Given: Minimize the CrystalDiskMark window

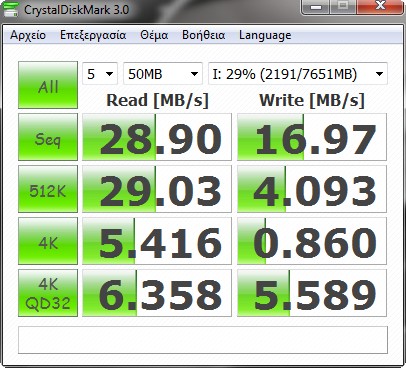Looking at the screenshot, I should 316,7.
